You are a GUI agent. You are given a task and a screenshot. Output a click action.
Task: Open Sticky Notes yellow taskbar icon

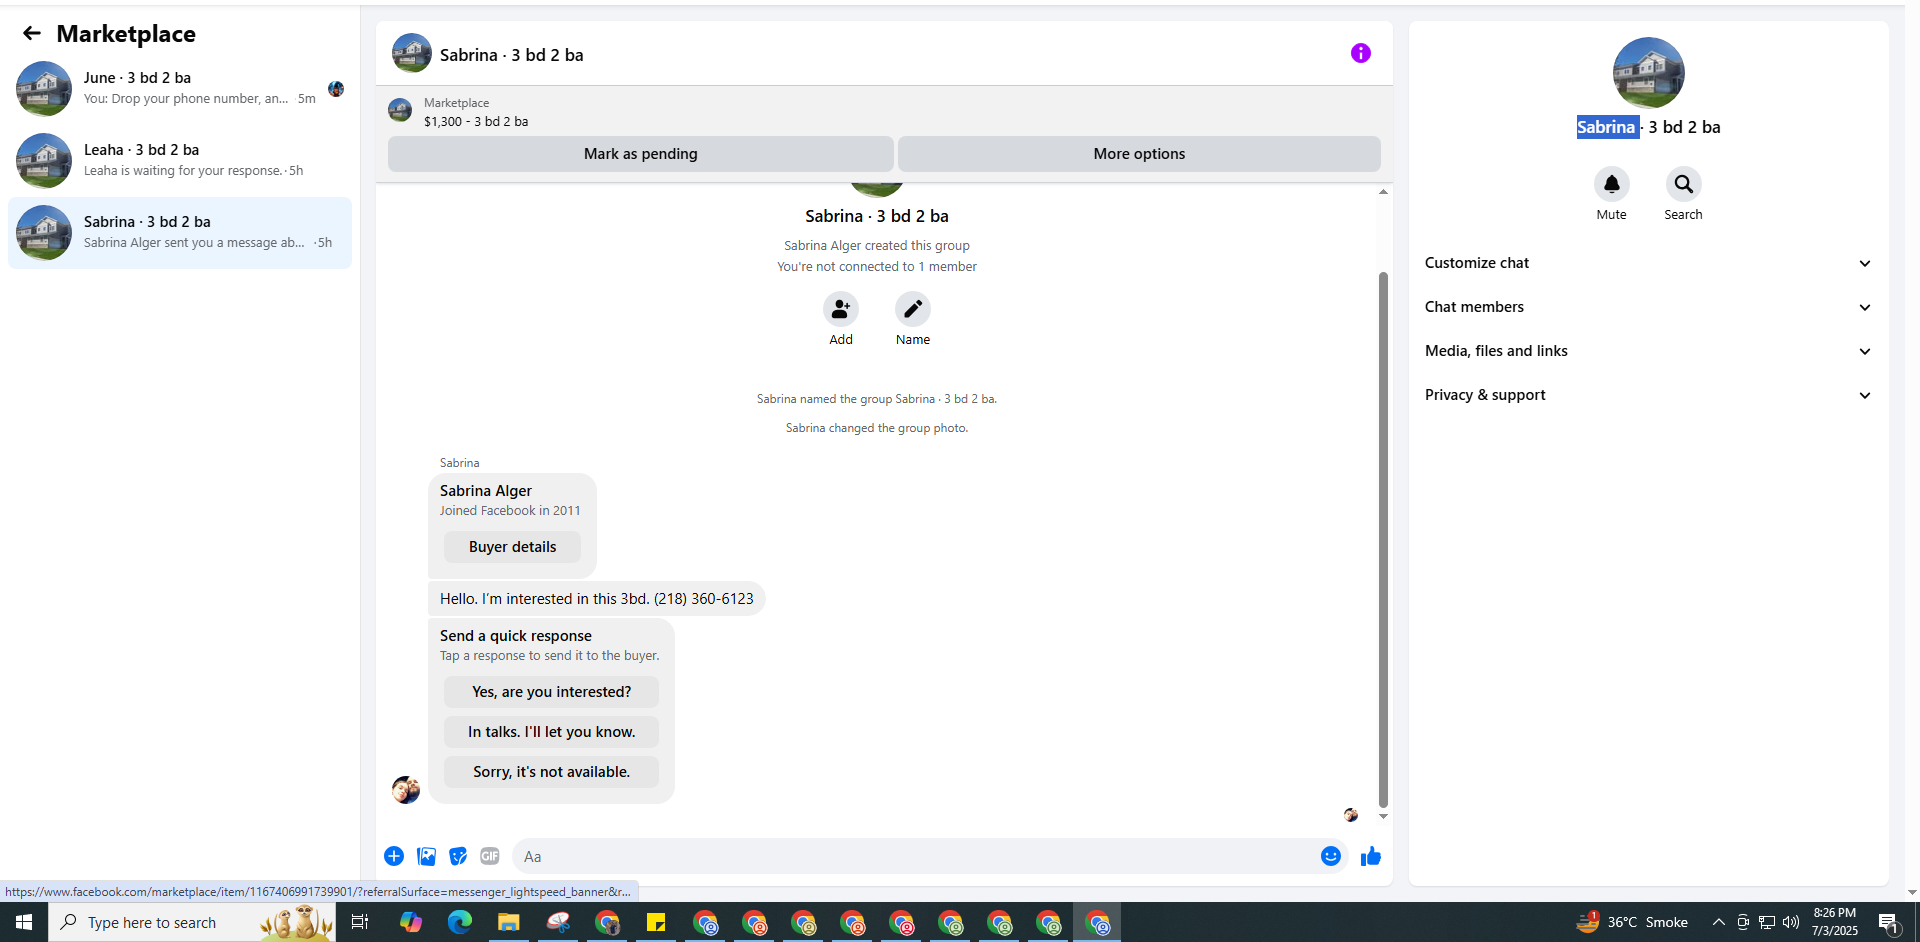[656, 922]
